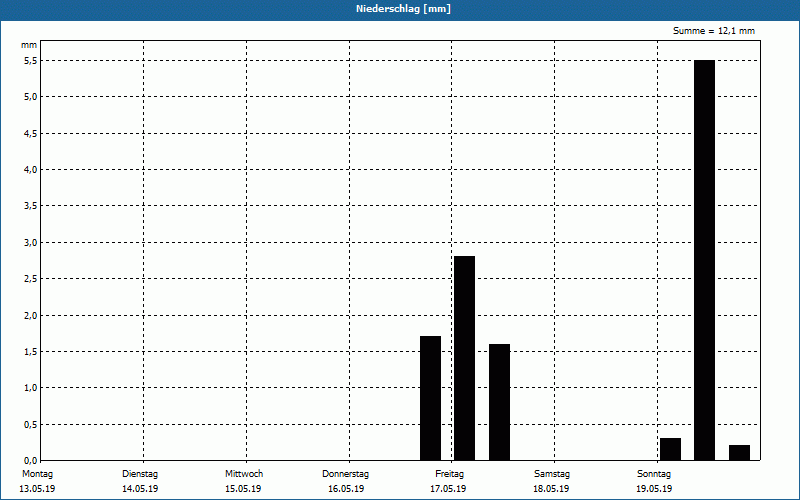The image size is (800, 500).
Task: Click the Mittwoch day label
Action: [x=244, y=474]
